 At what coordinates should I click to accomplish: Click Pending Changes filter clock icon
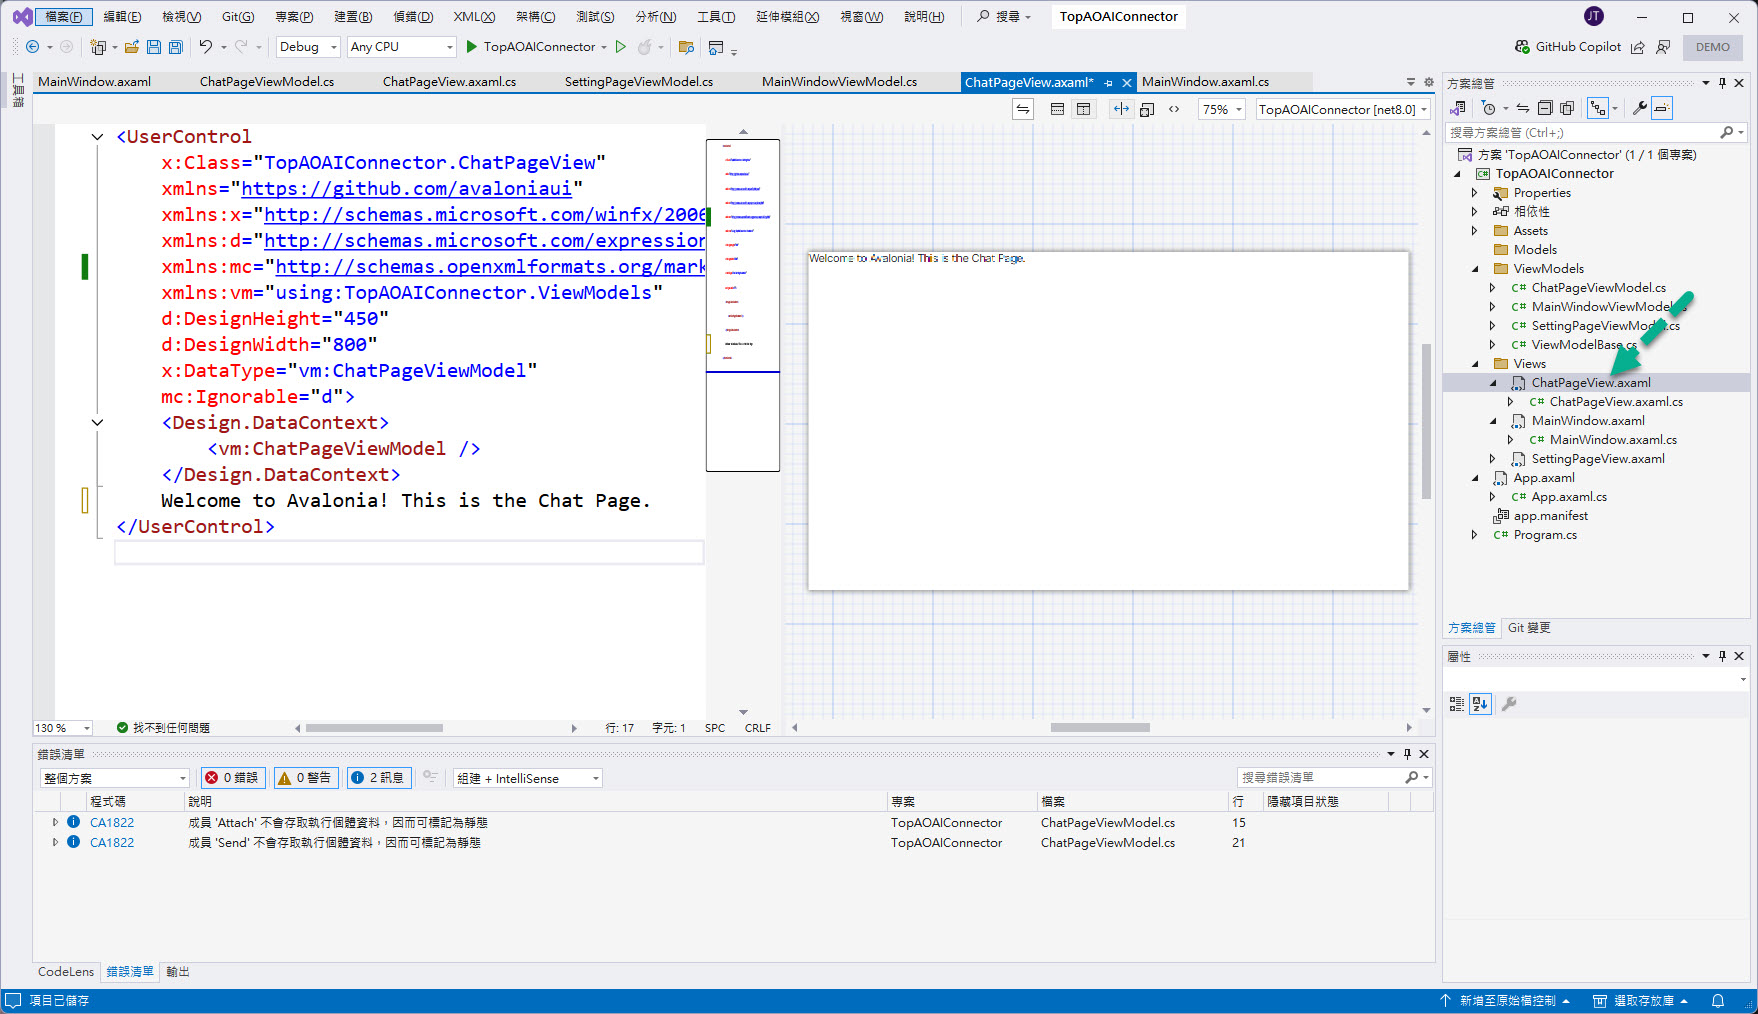pos(1489,108)
